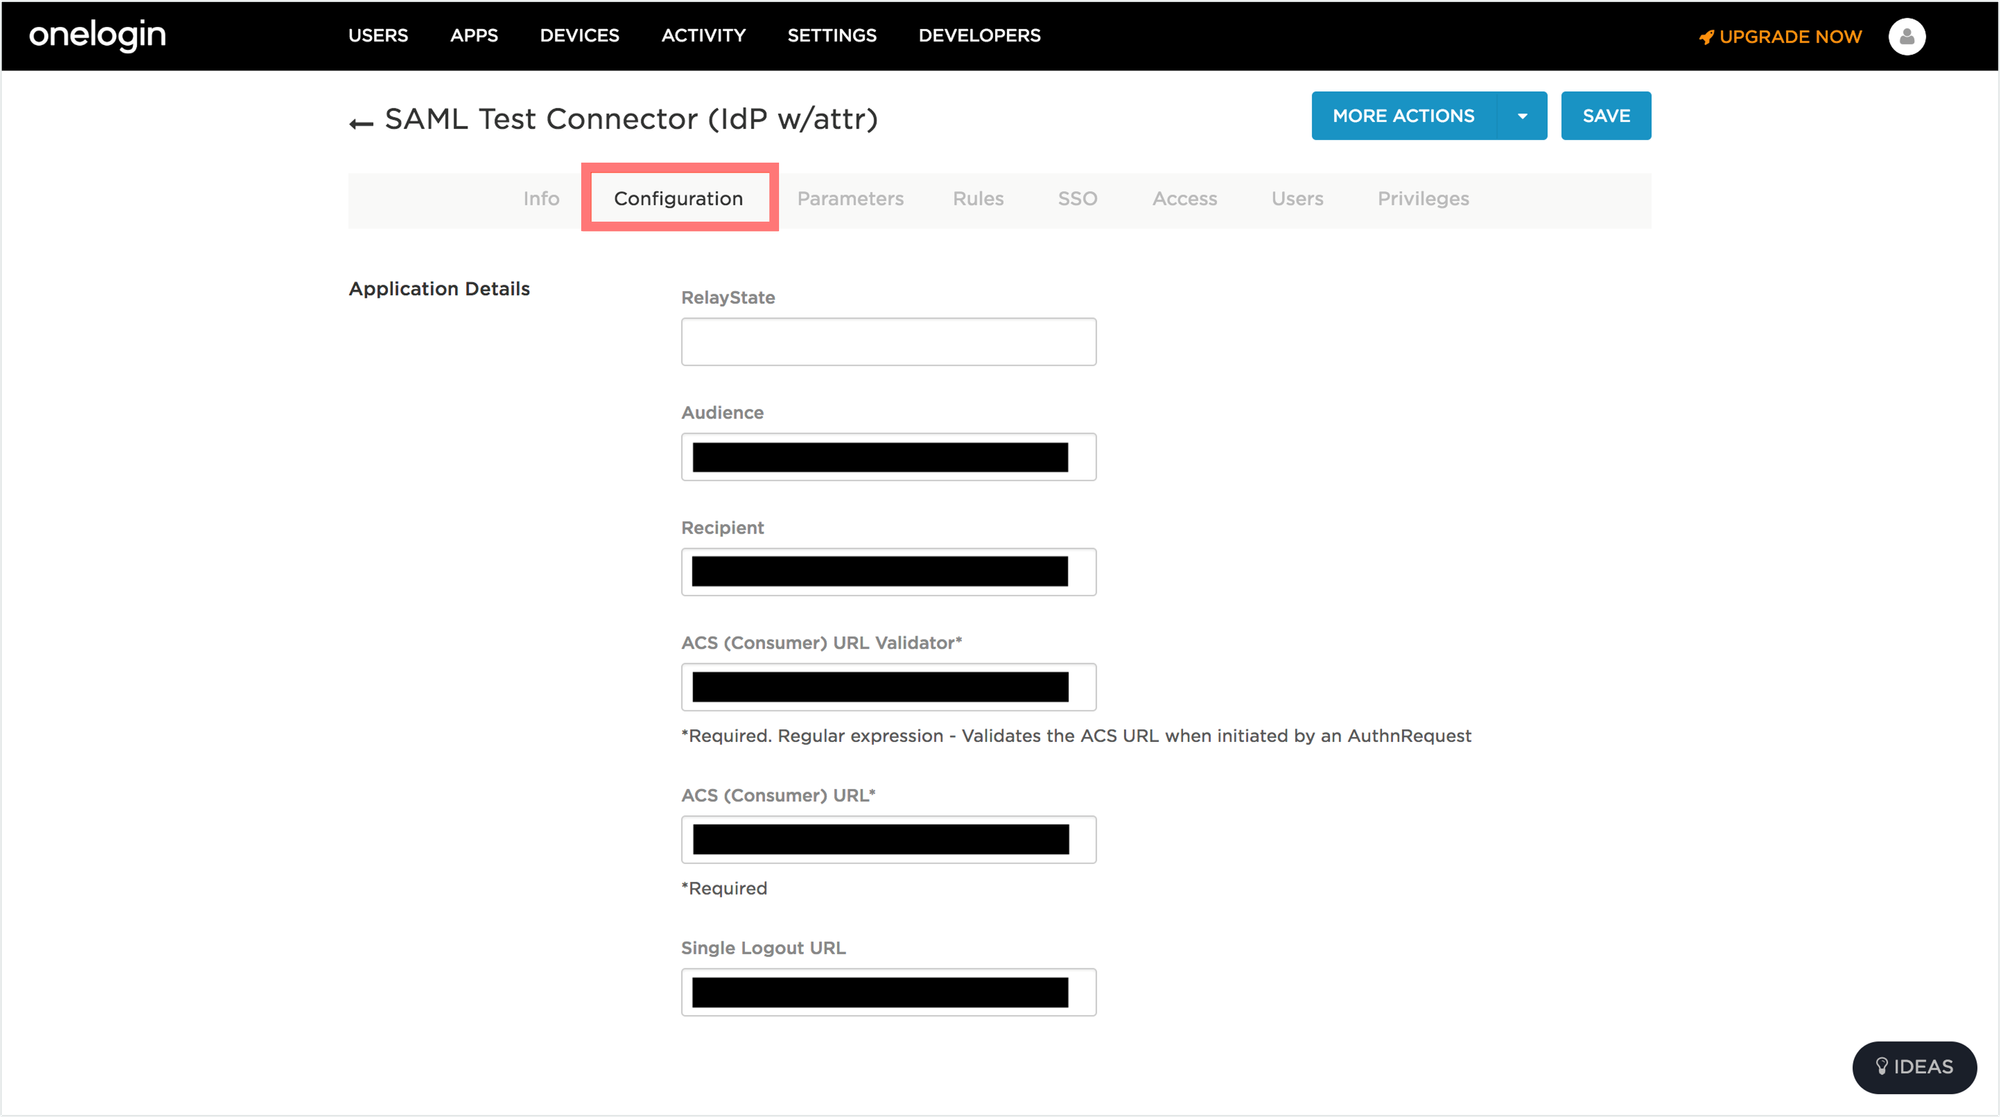Switch to the SSO tab
The image size is (2000, 1117).
click(1077, 199)
